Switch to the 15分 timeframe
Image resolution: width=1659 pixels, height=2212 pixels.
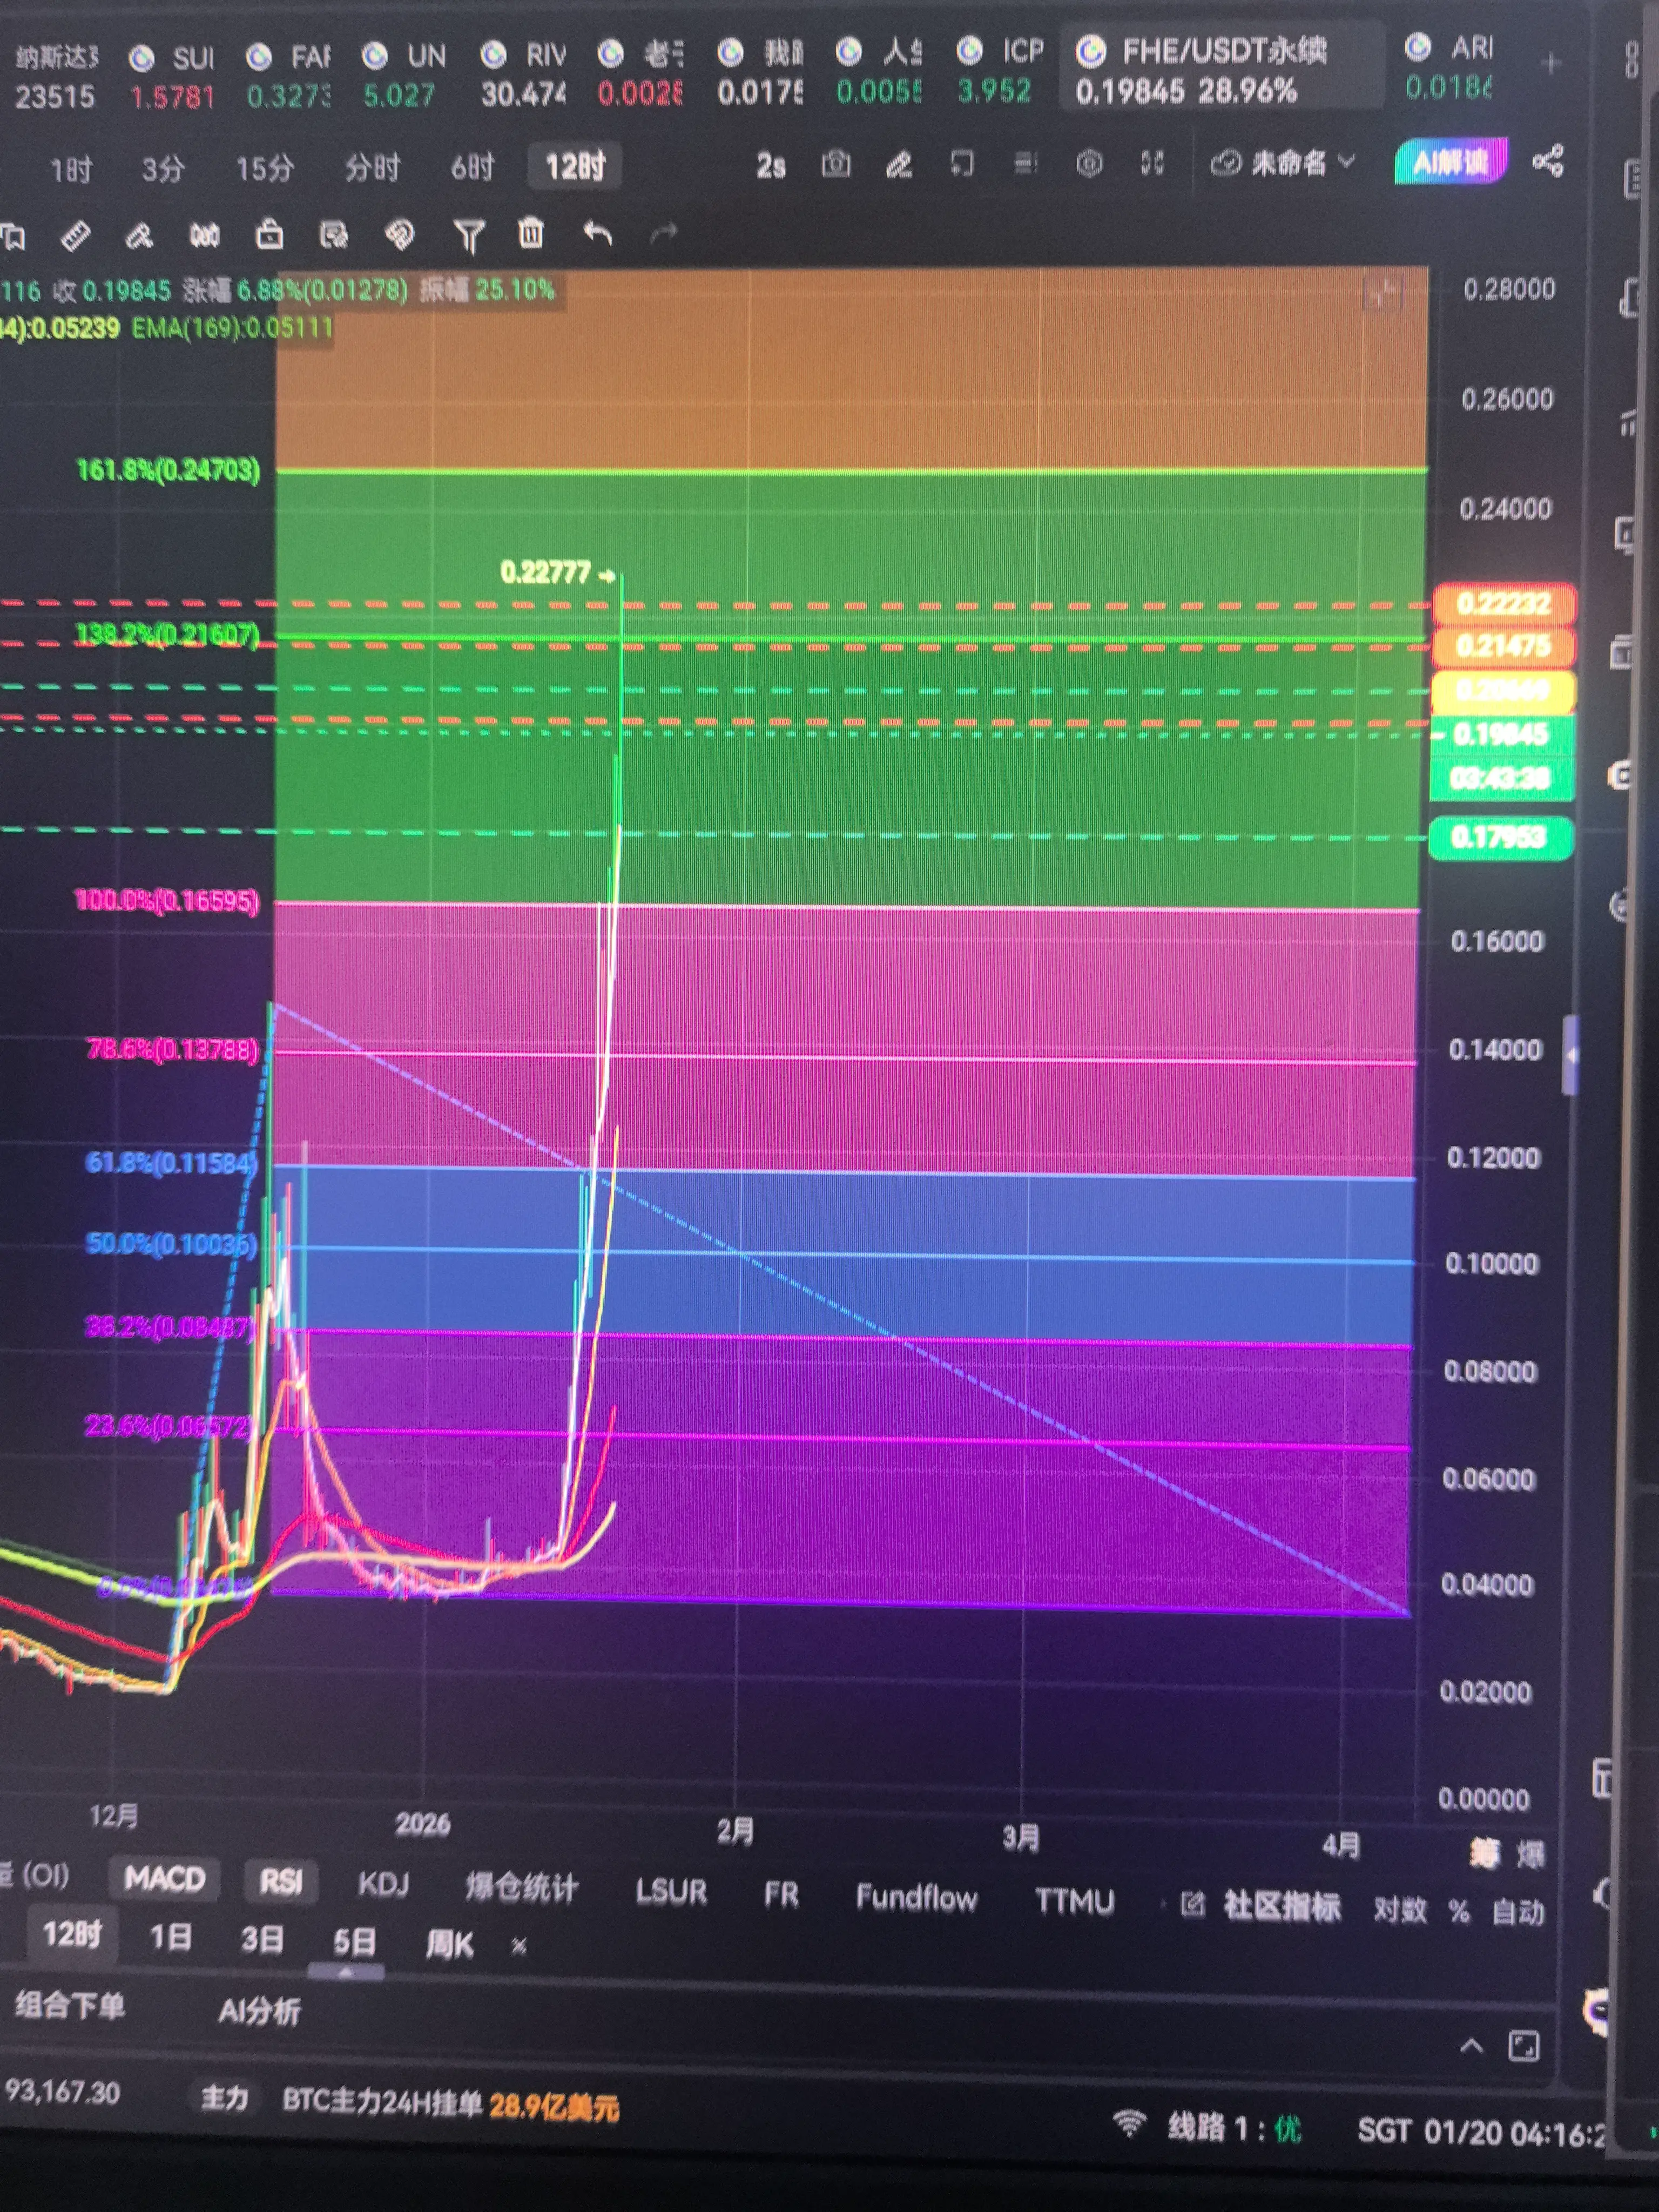[x=265, y=168]
